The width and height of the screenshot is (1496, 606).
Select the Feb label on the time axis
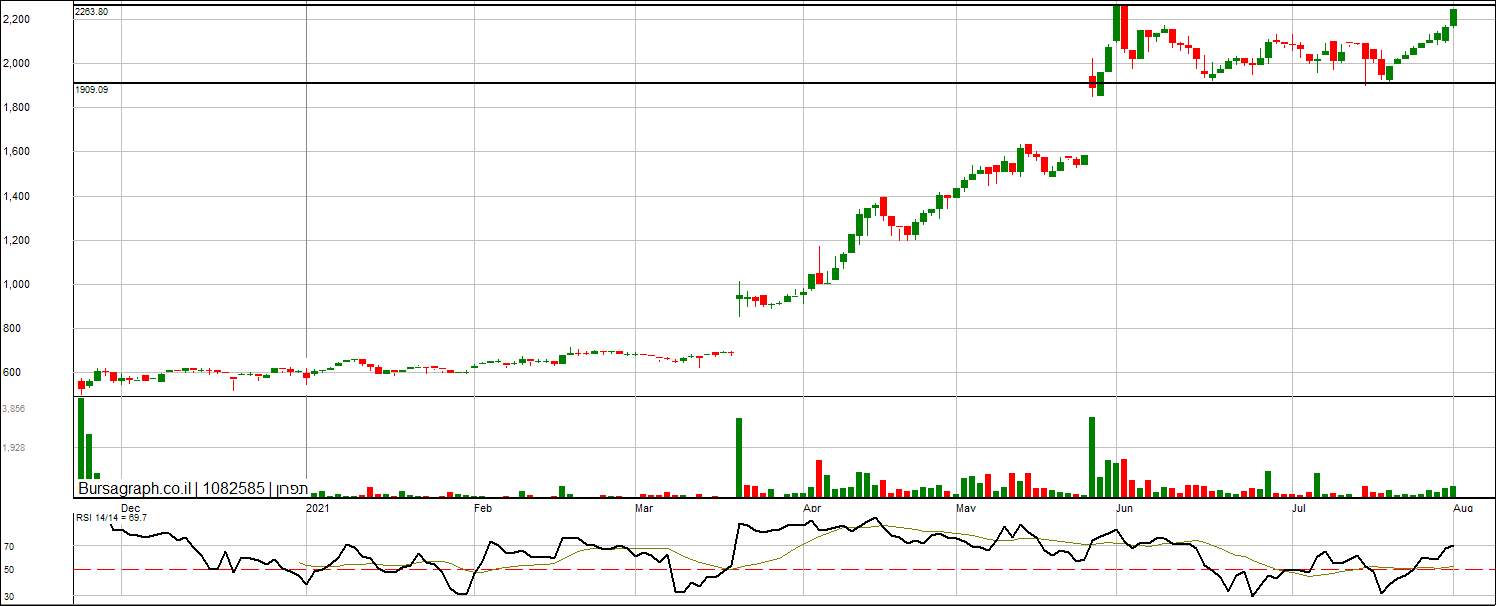pos(483,508)
